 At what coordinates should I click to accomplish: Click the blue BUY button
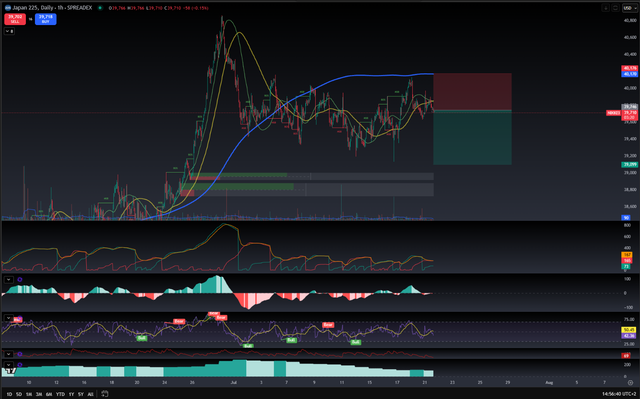click(x=46, y=19)
